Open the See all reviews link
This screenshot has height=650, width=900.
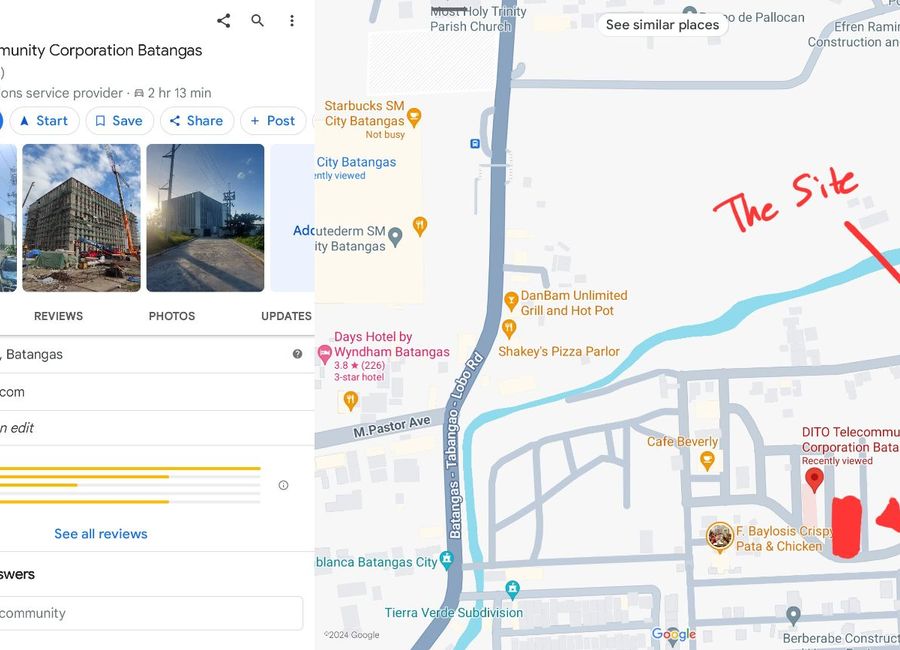(x=101, y=534)
